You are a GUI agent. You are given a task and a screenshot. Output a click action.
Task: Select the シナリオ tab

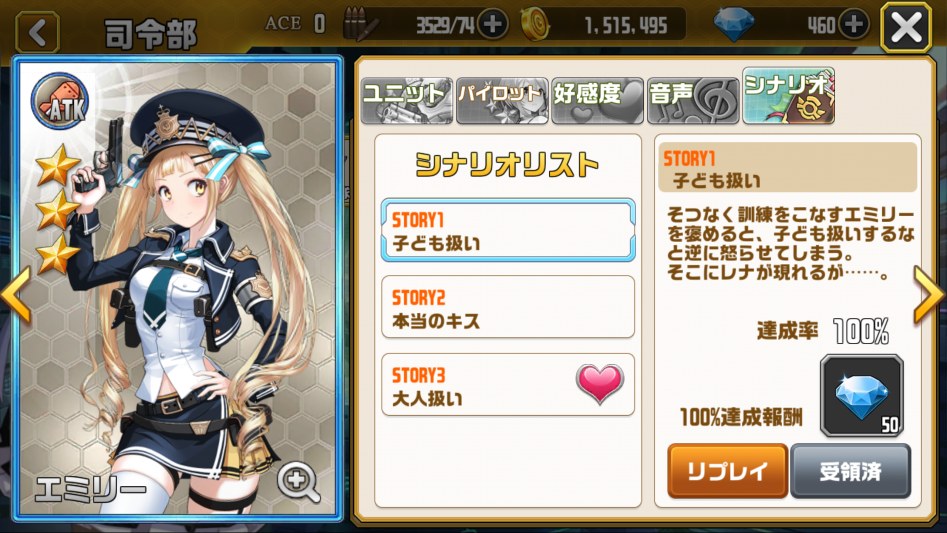pos(788,95)
